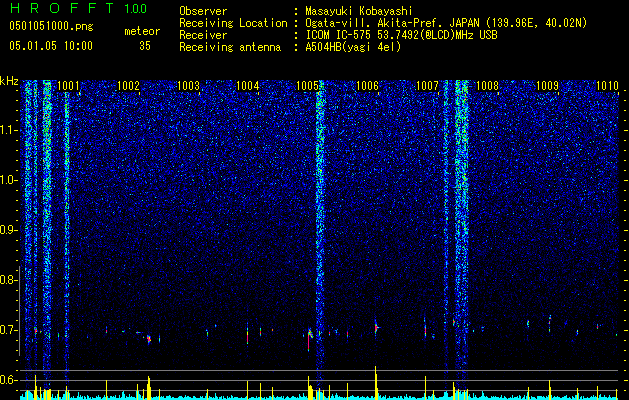Click the Receiving Location field label

pos(233,23)
